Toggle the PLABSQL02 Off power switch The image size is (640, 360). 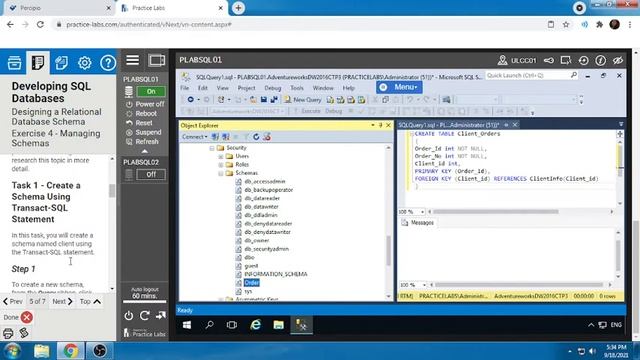[151, 174]
